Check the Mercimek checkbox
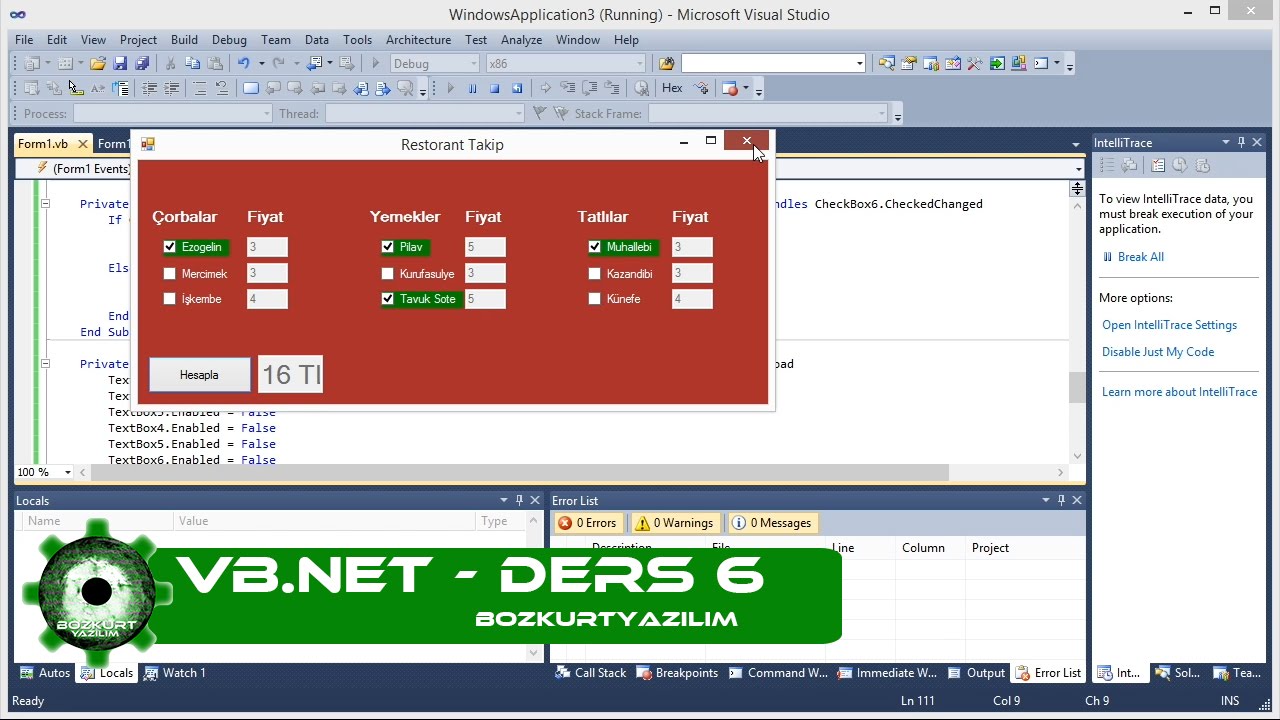This screenshot has width=1280, height=720. click(169, 273)
